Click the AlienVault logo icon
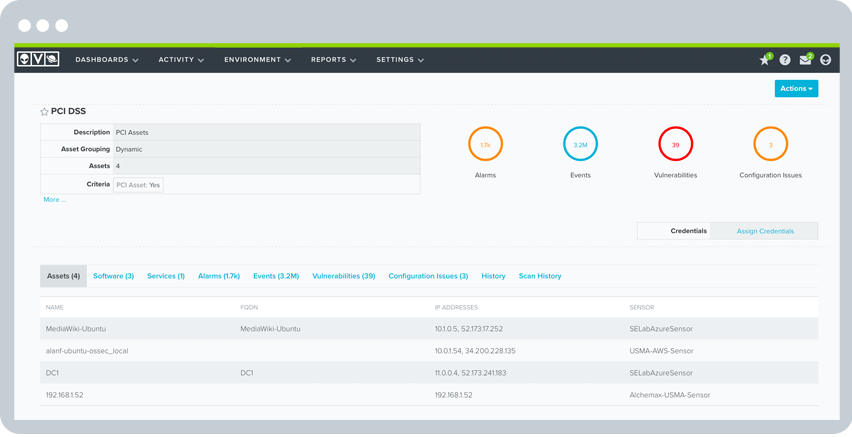 tap(38, 60)
